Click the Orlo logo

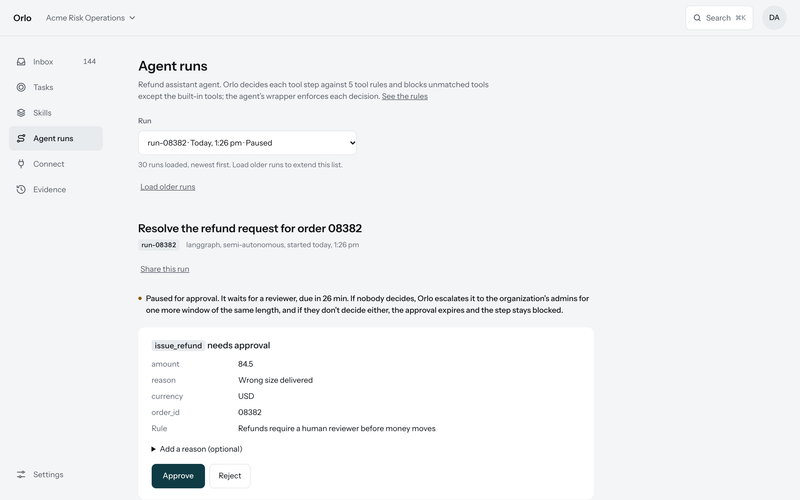pyautogui.click(x=22, y=18)
